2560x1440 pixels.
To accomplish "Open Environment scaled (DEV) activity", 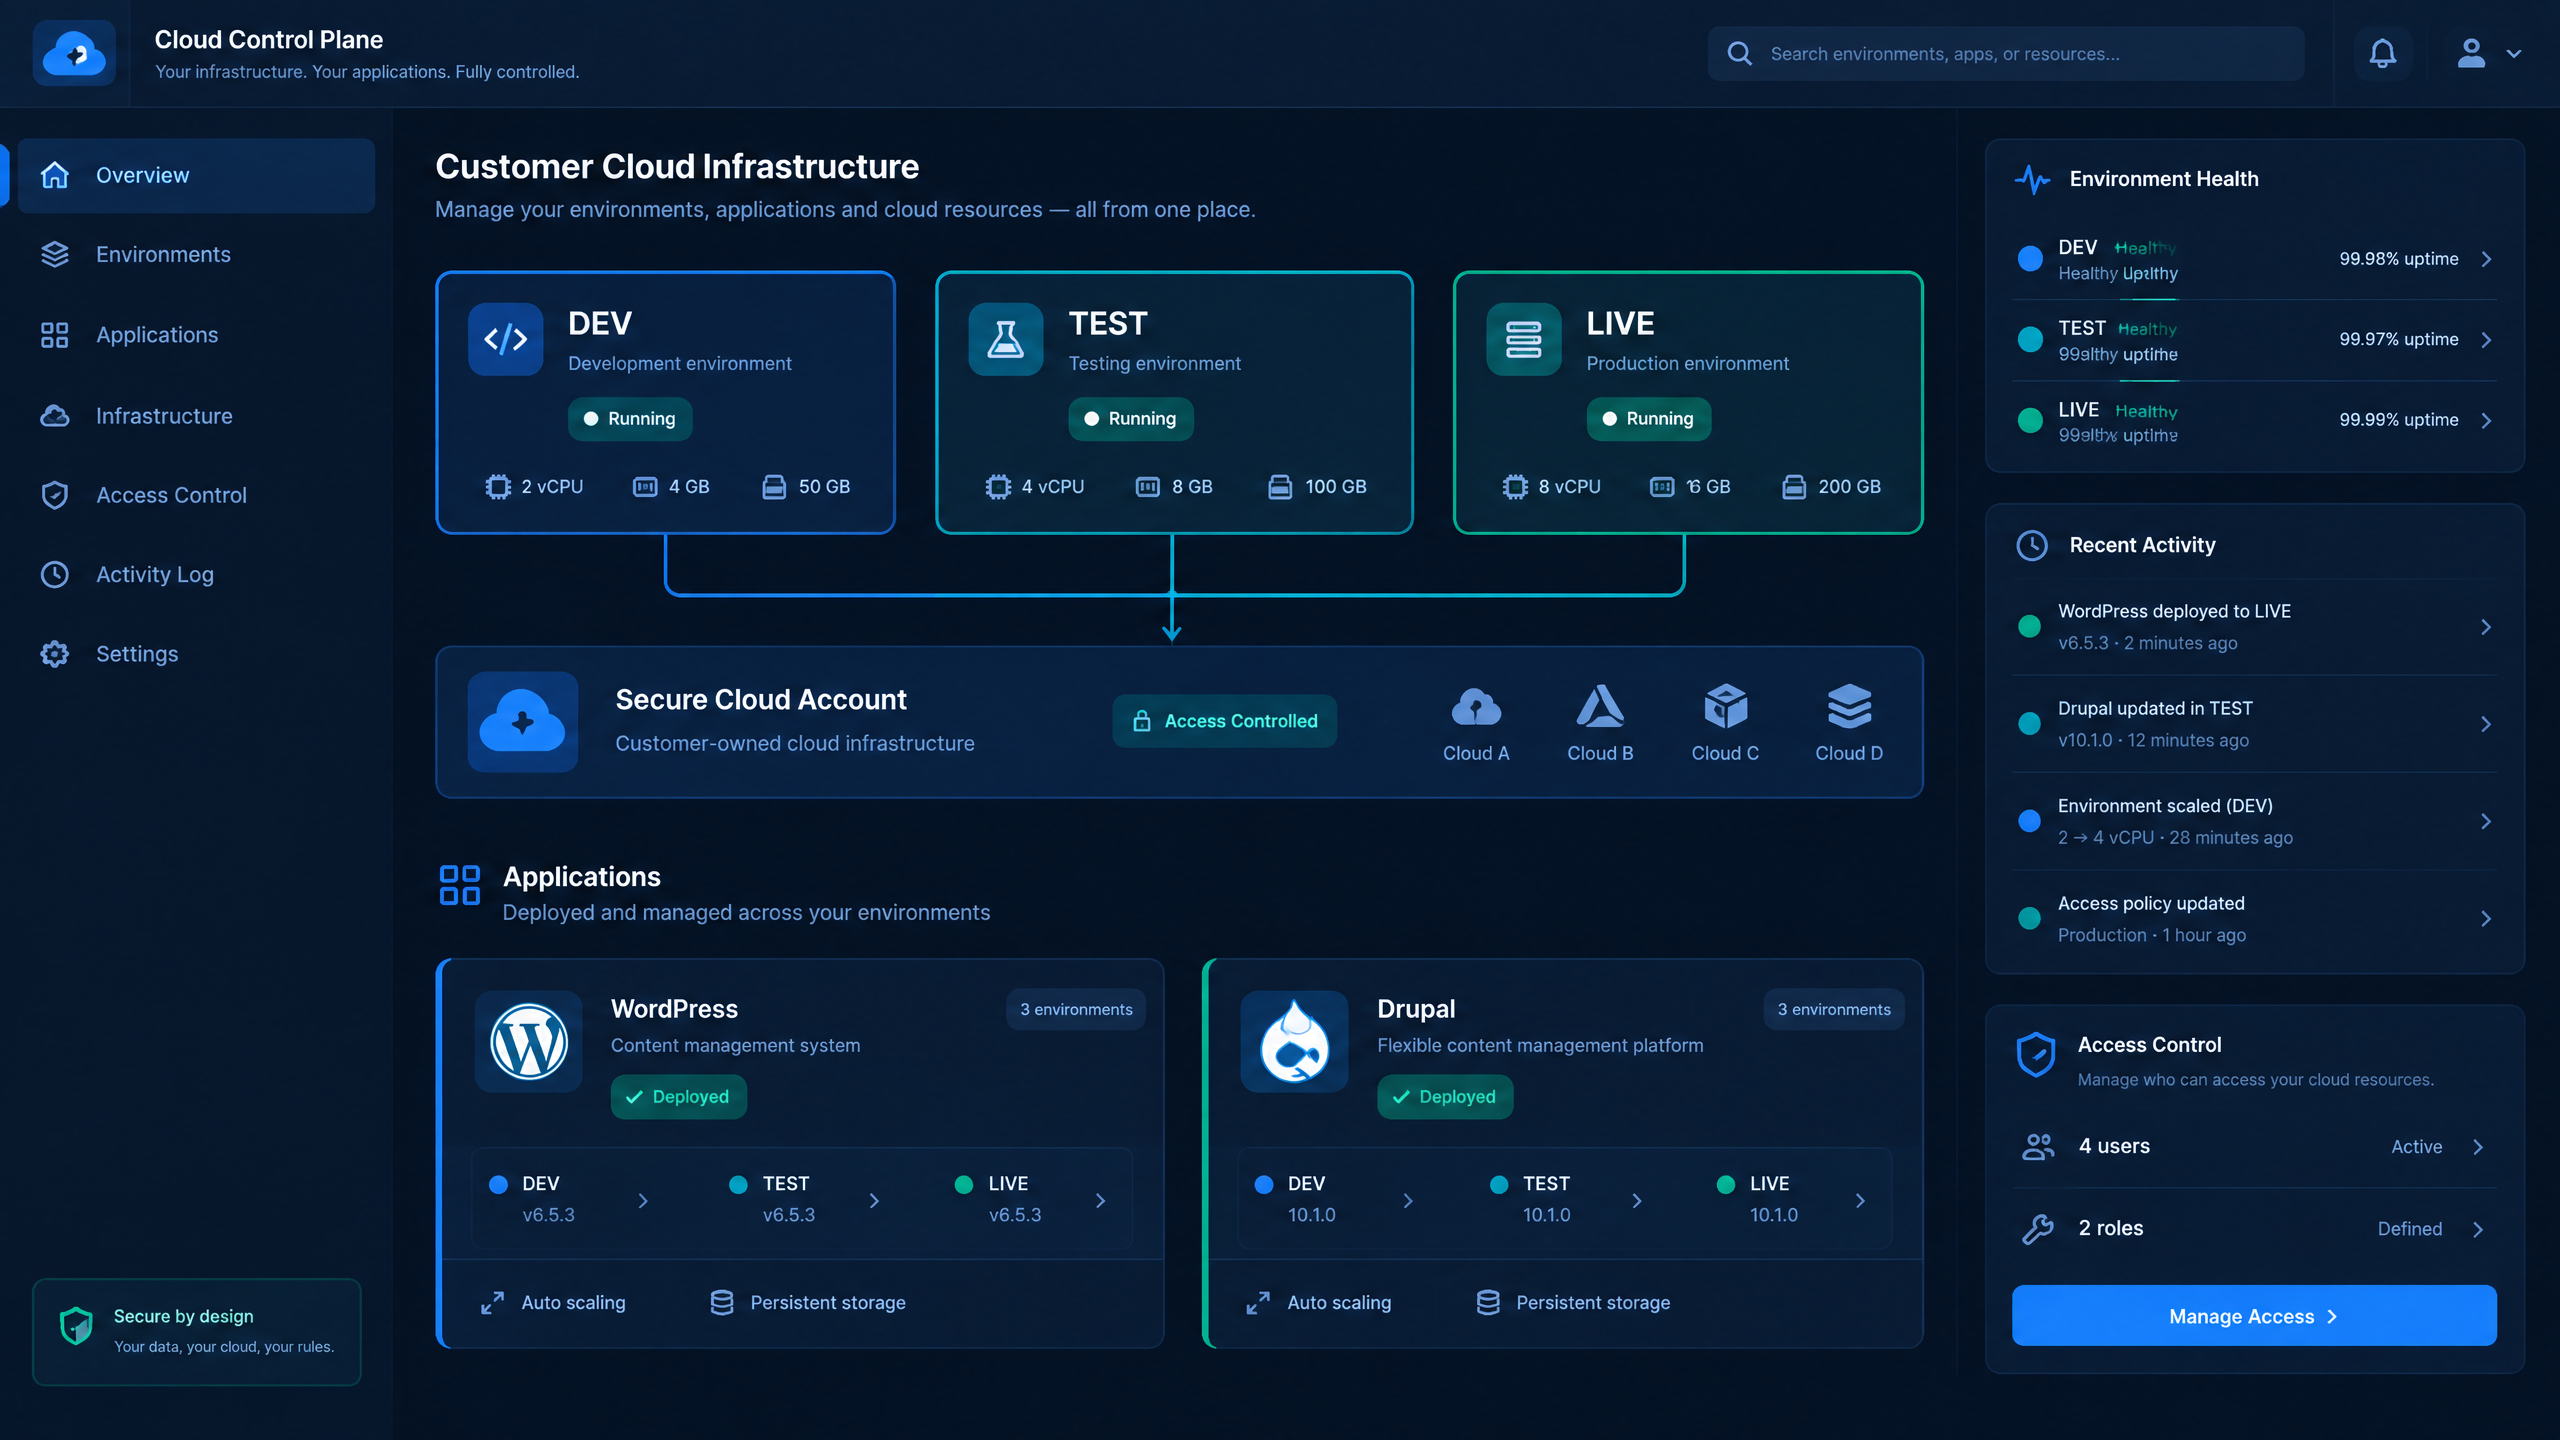I will coord(2254,821).
